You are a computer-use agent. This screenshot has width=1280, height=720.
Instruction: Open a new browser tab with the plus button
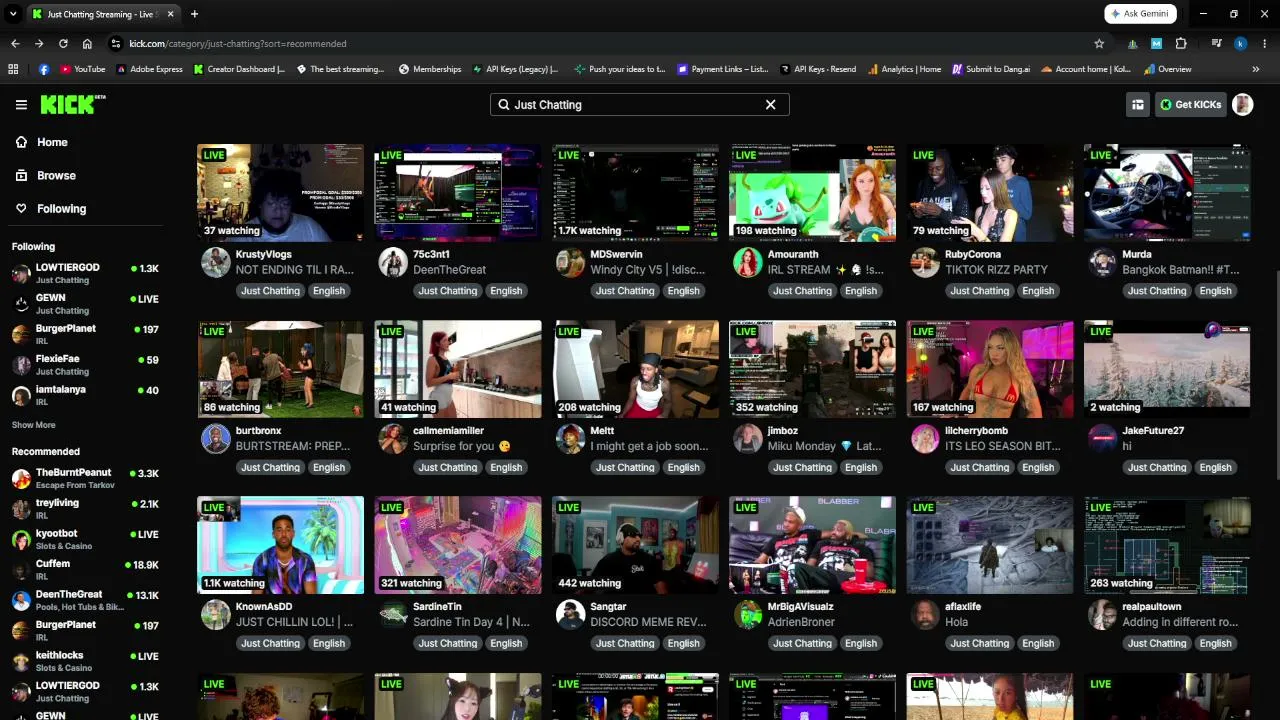194,14
